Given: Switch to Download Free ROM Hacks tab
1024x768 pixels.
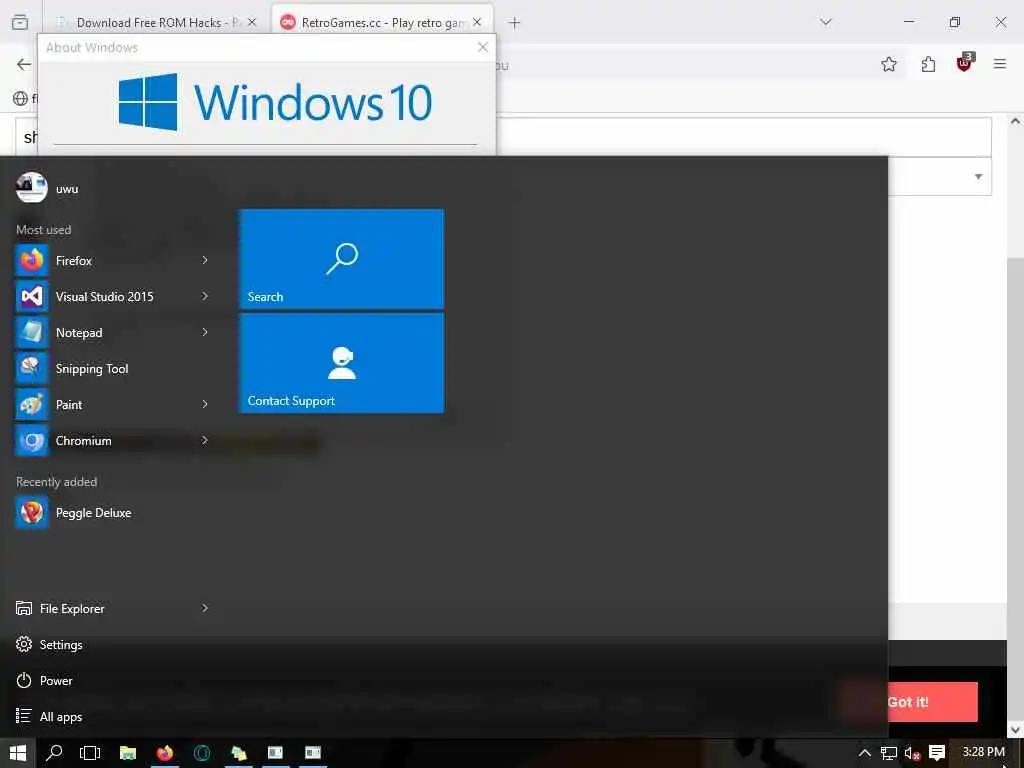Looking at the screenshot, I should click(150, 23).
